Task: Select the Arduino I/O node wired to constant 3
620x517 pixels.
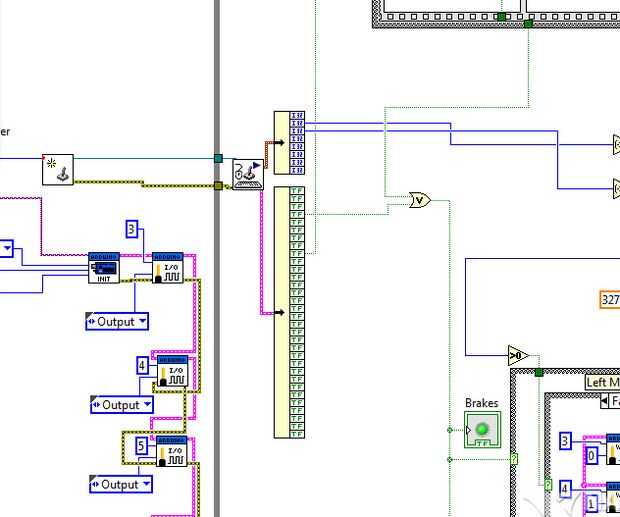Action: click(x=168, y=268)
